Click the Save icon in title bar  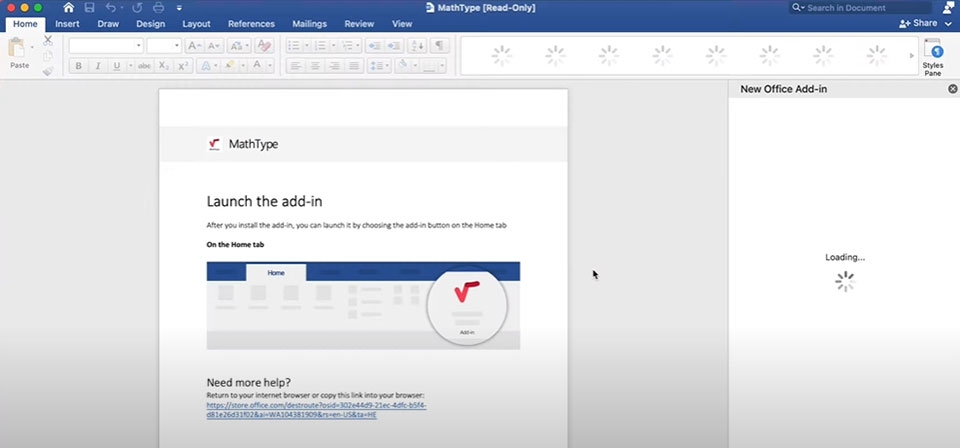click(x=90, y=8)
